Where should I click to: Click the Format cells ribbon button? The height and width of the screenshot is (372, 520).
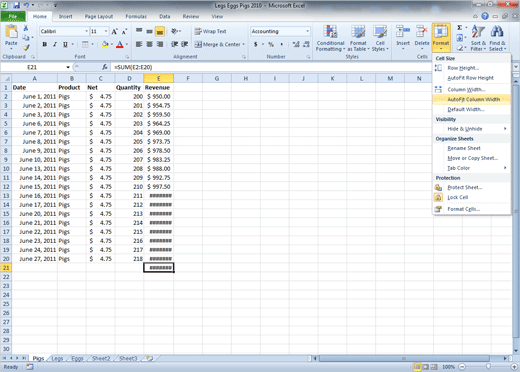441,37
